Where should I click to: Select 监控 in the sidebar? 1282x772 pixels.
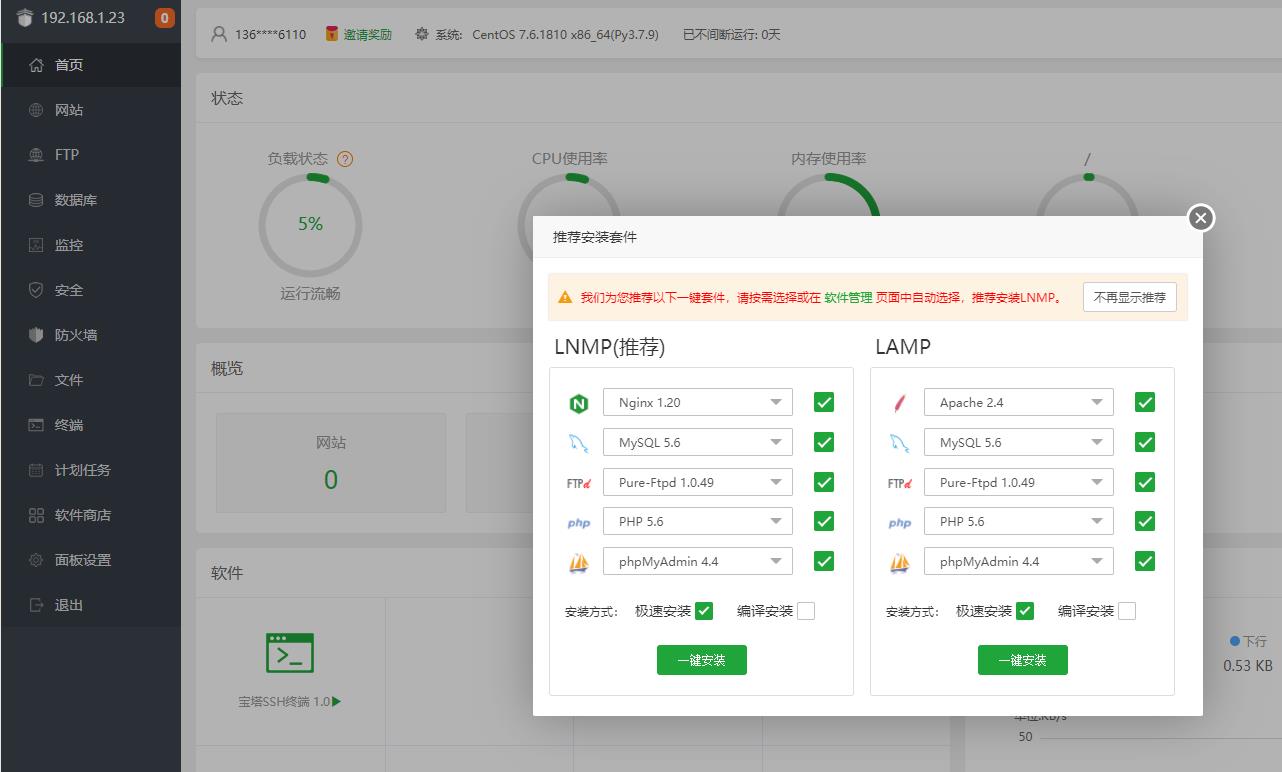pyautogui.click(x=90, y=245)
